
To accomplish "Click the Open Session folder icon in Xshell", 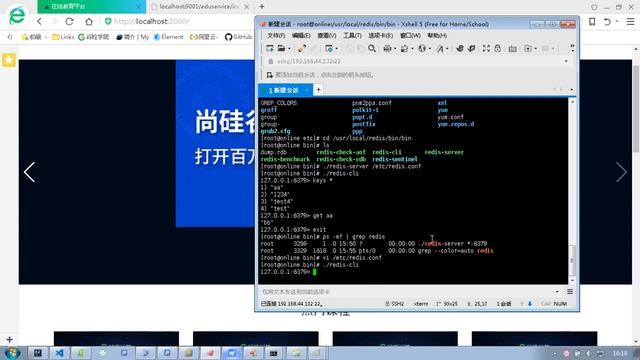I will click(282, 49).
